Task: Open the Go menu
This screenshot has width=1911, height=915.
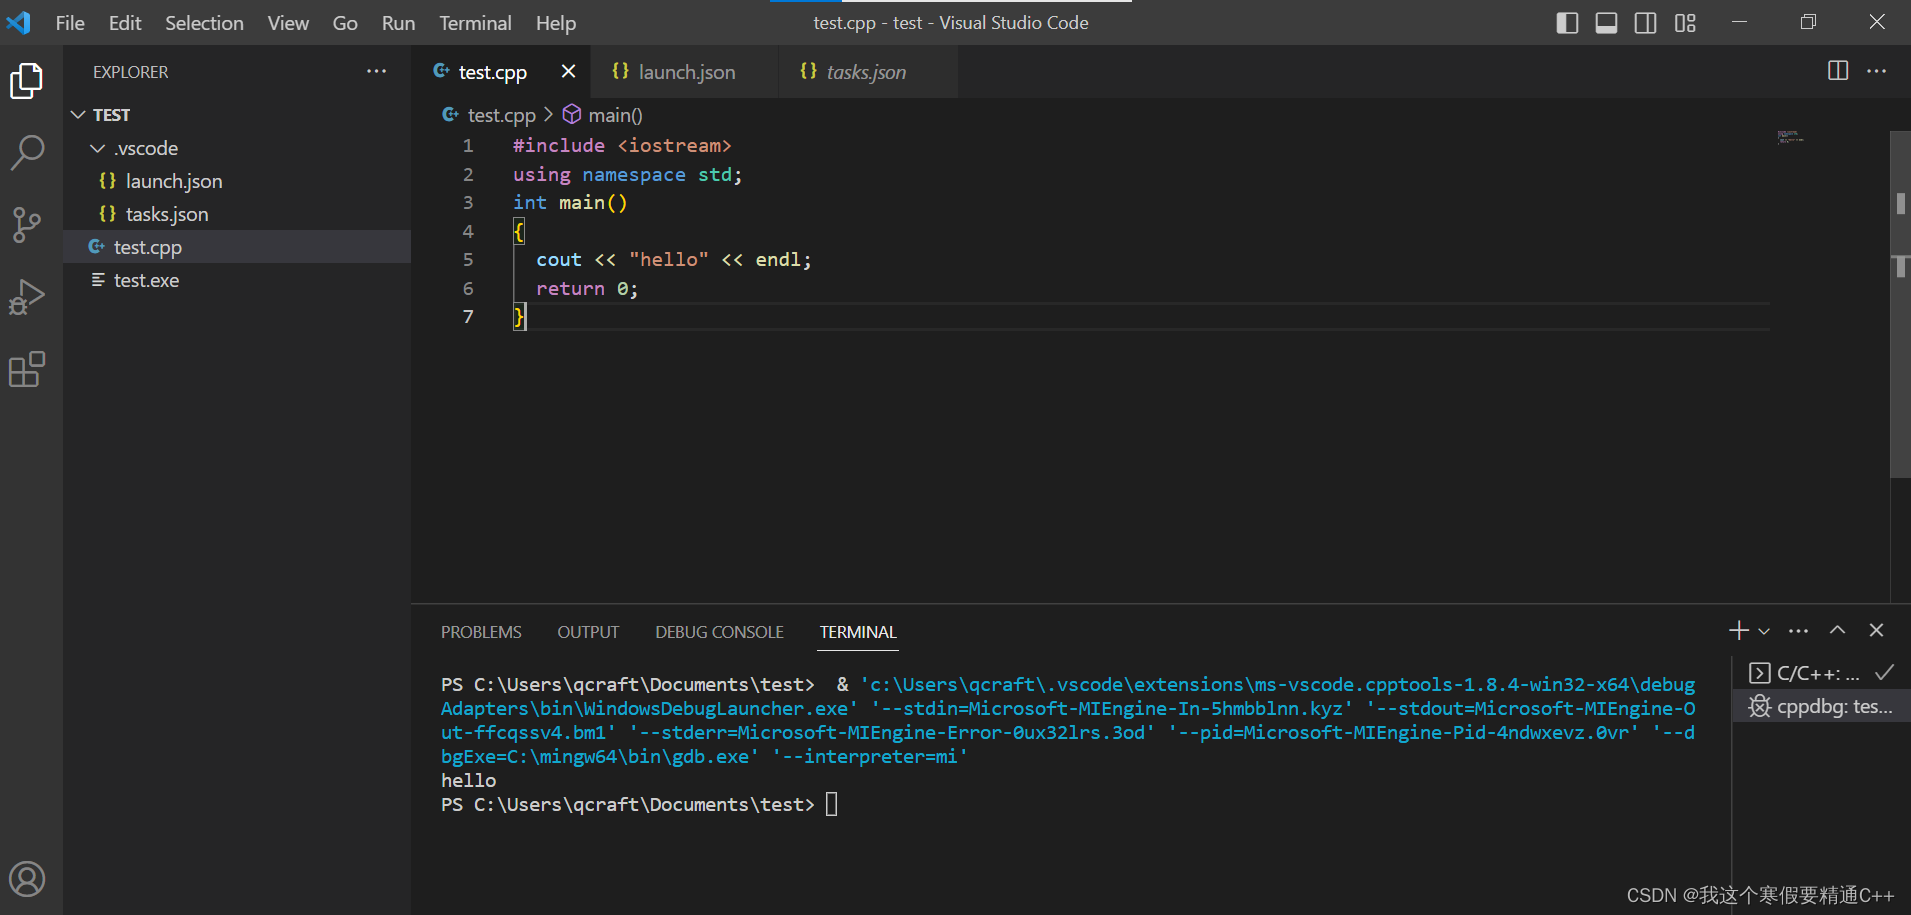Action: click(345, 23)
